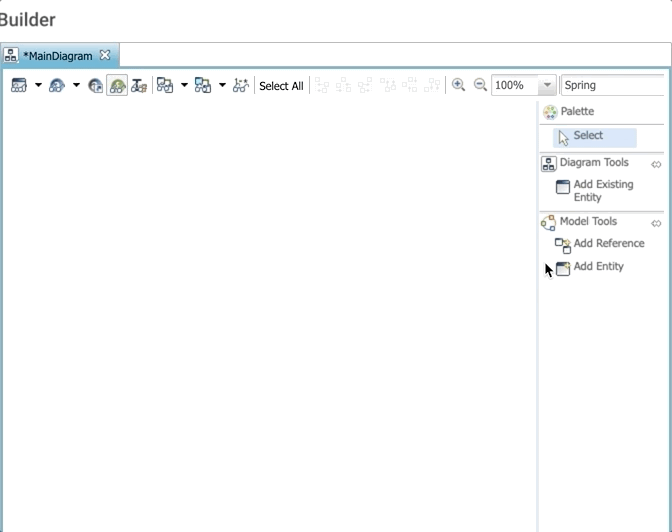
Task: Open dropdown arrow next to the window layout icon
Action: coord(38,85)
